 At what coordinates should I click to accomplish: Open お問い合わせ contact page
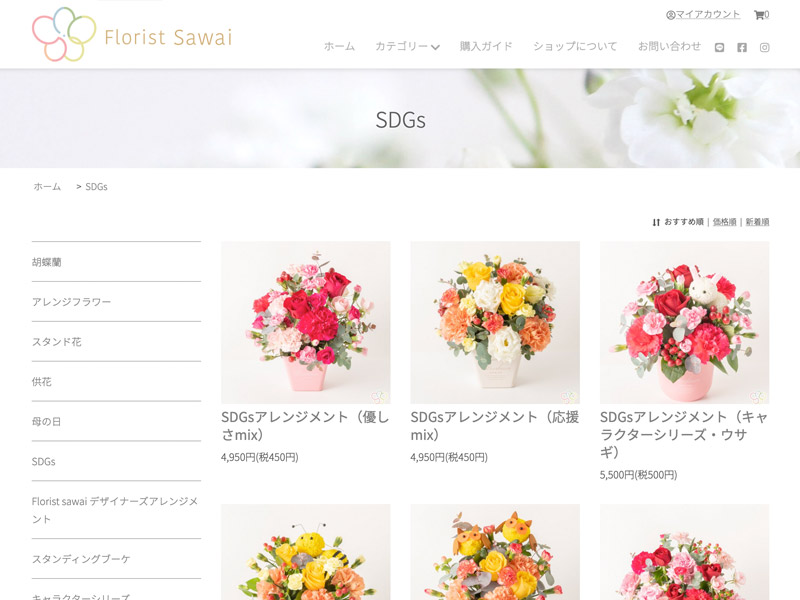[669, 46]
